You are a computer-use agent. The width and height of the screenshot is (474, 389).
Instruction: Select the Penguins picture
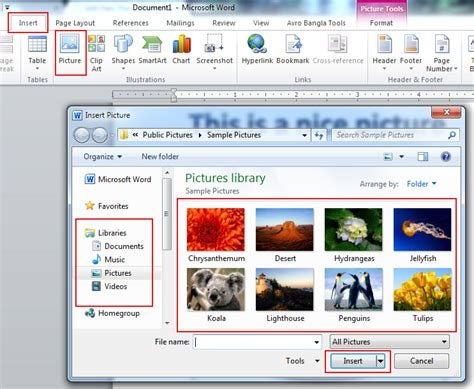(x=354, y=295)
